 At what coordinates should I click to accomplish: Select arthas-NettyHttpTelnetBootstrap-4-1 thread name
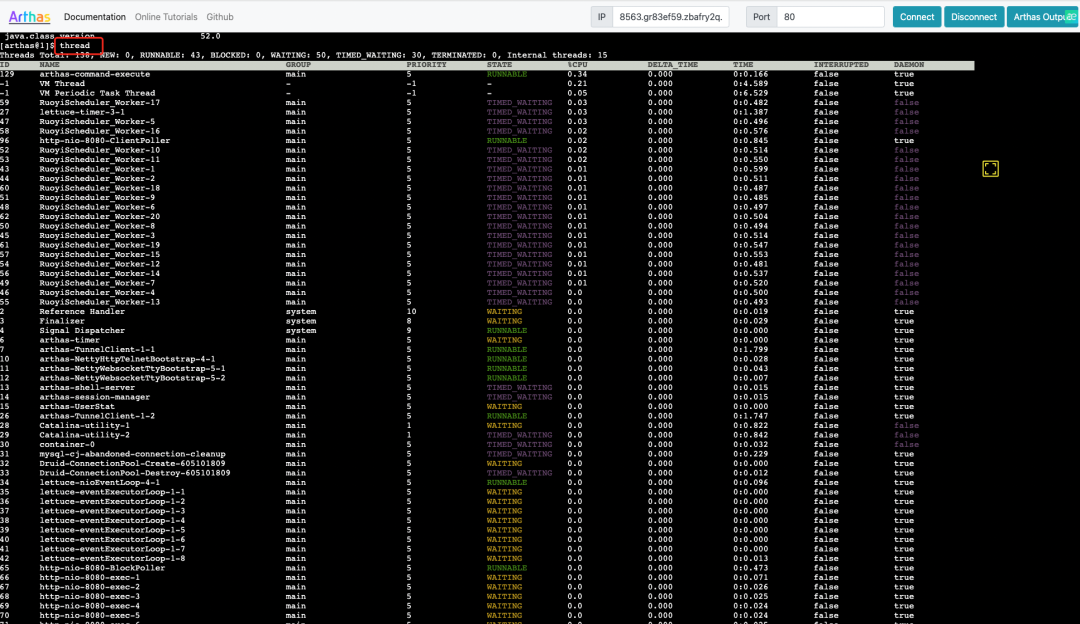click(127, 360)
